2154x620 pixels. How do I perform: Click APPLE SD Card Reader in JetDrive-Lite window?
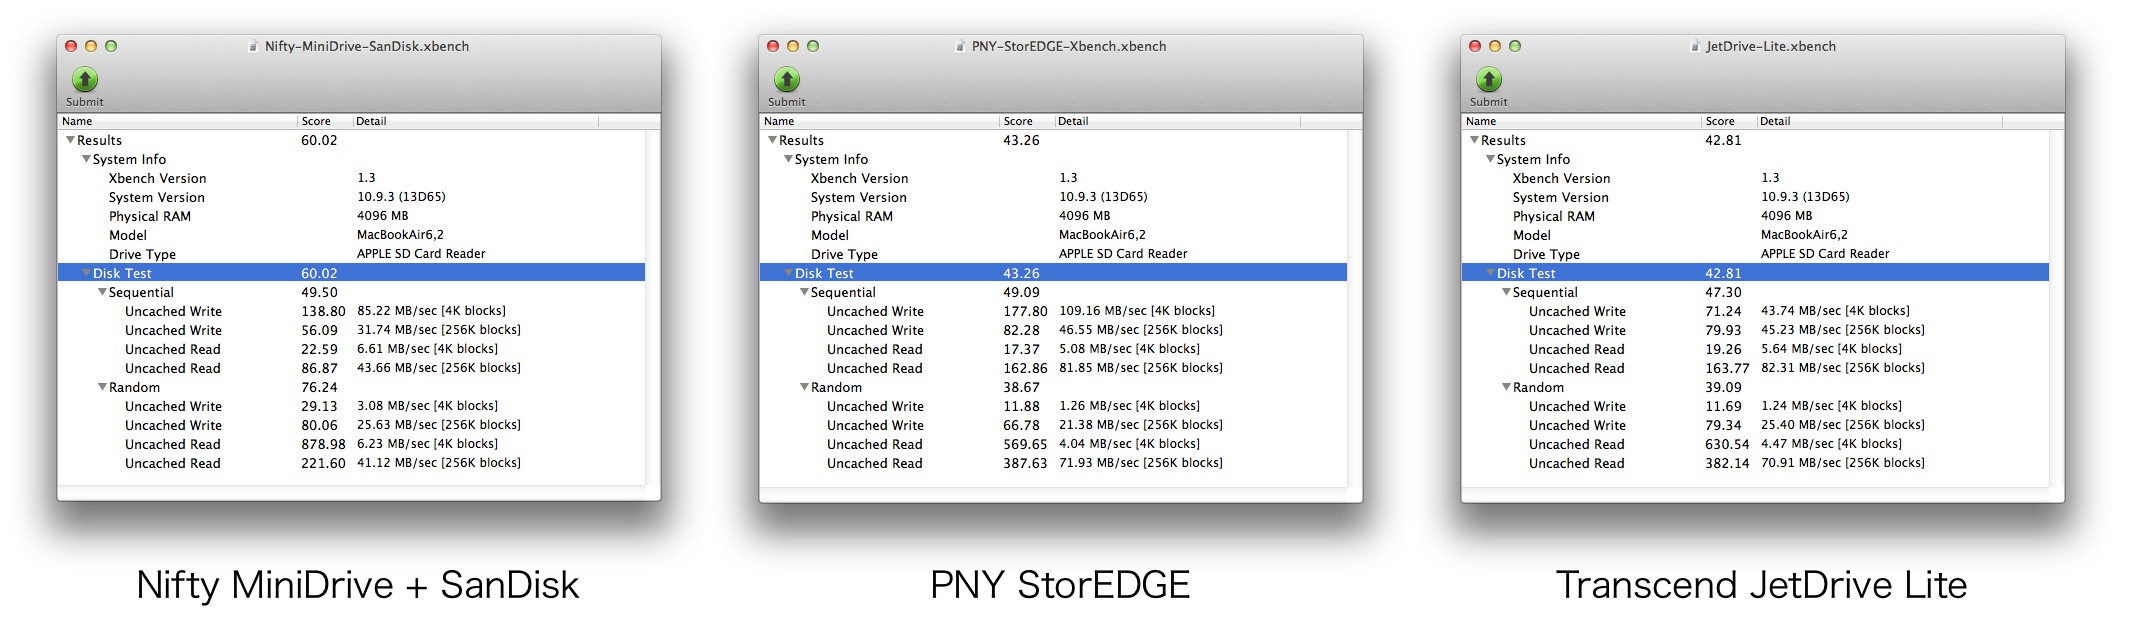click(x=1825, y=254)
